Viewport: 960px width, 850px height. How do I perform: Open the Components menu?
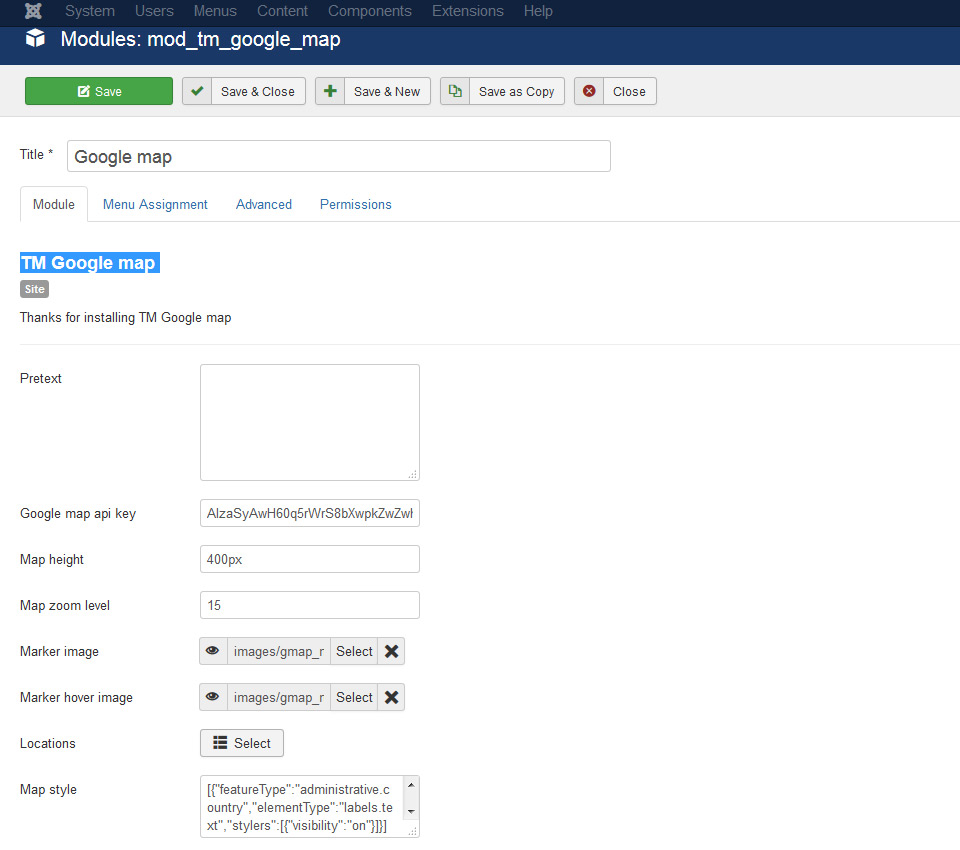(370, 11)
